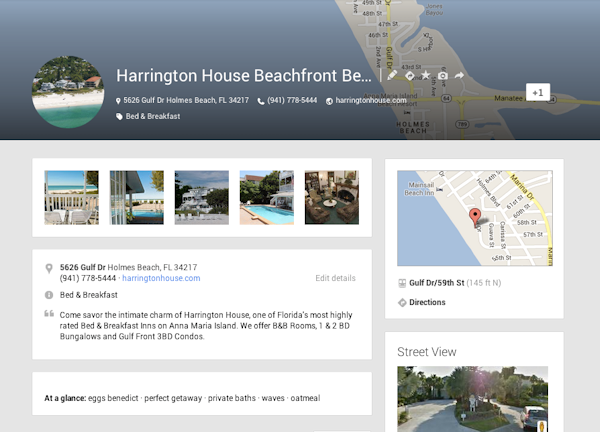Open the Street View image
The width and height of the screenshot is (600, 432).
pyautogui.click(x=473, y=399)
